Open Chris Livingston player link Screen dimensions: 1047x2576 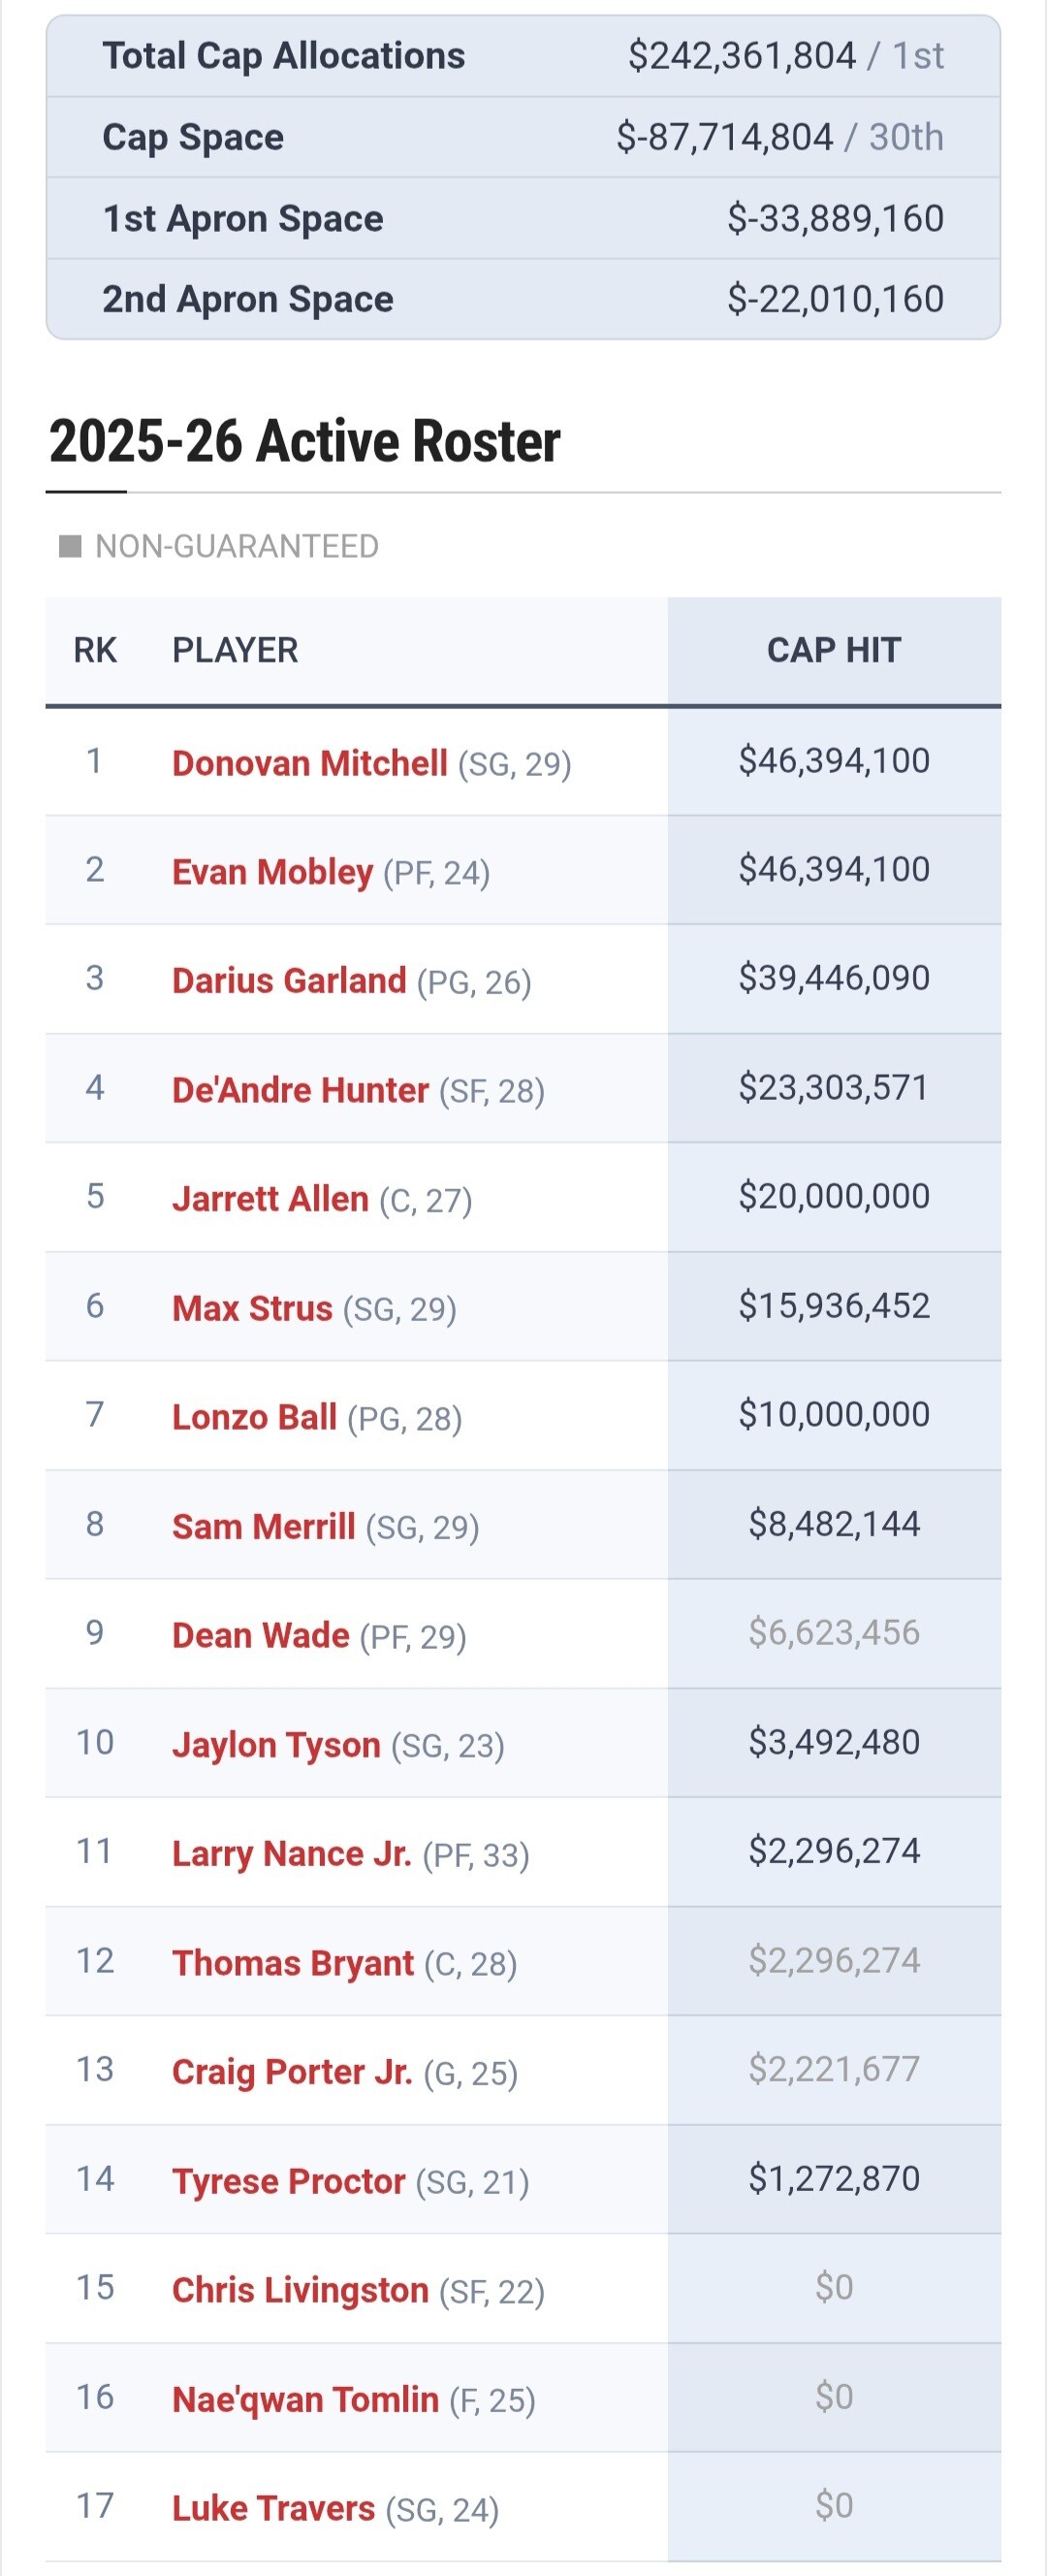coord(300,2289)
